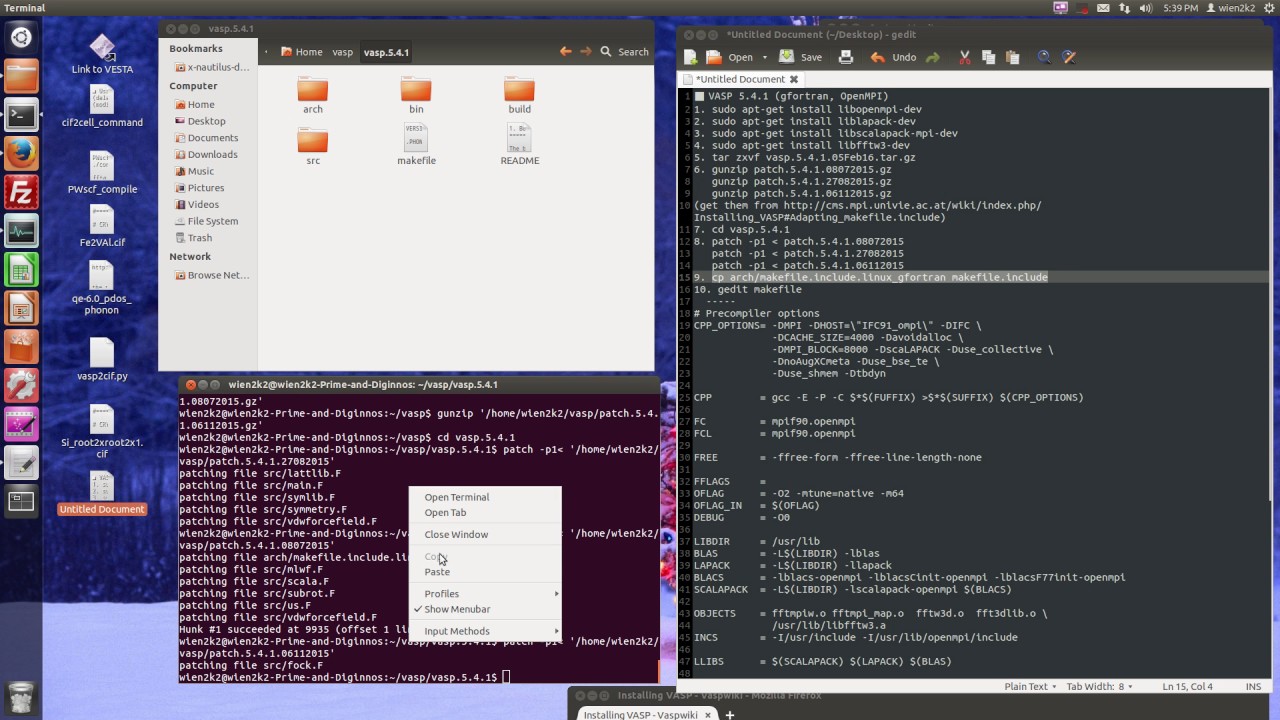1280x720 pixels.
Task: Open the Plain Text language dropdown
Action: [x=1030, y=687]
